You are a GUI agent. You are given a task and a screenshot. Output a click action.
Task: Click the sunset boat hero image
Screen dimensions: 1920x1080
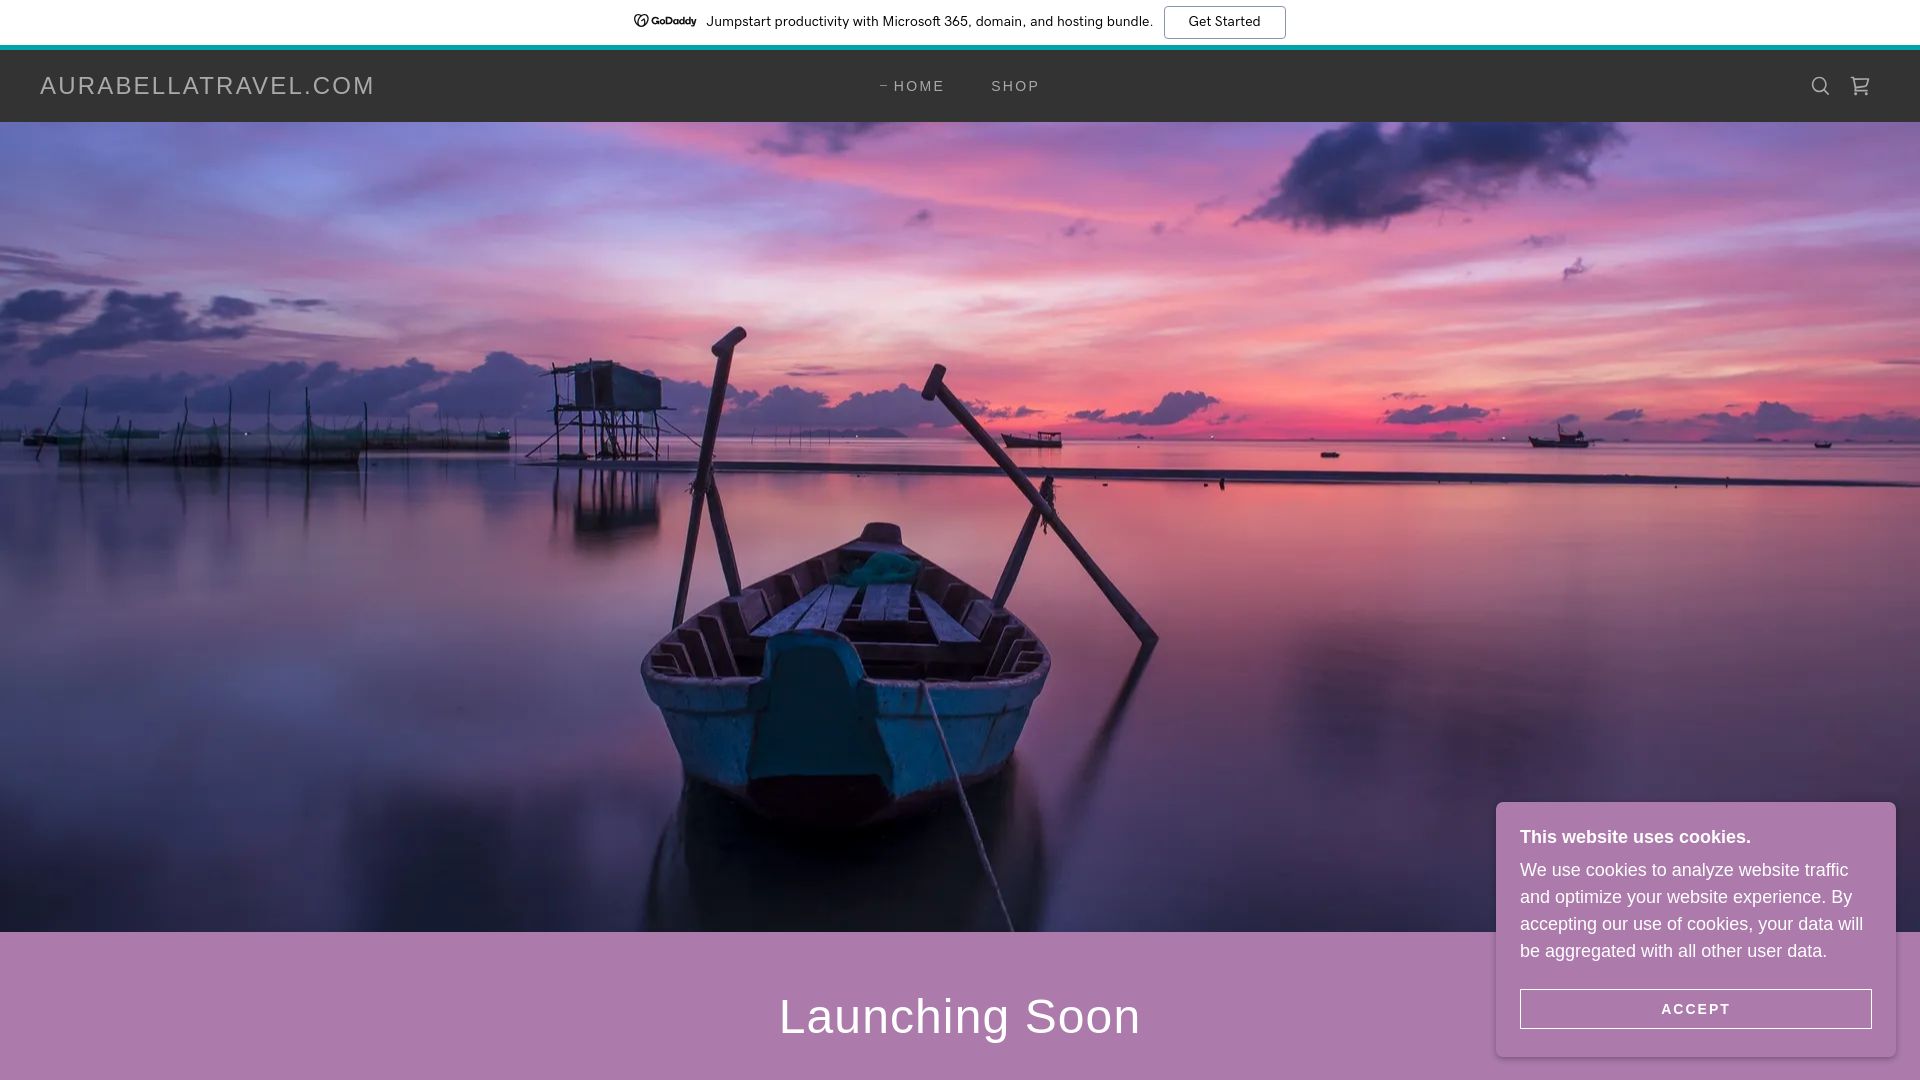(x=960, y=527)
